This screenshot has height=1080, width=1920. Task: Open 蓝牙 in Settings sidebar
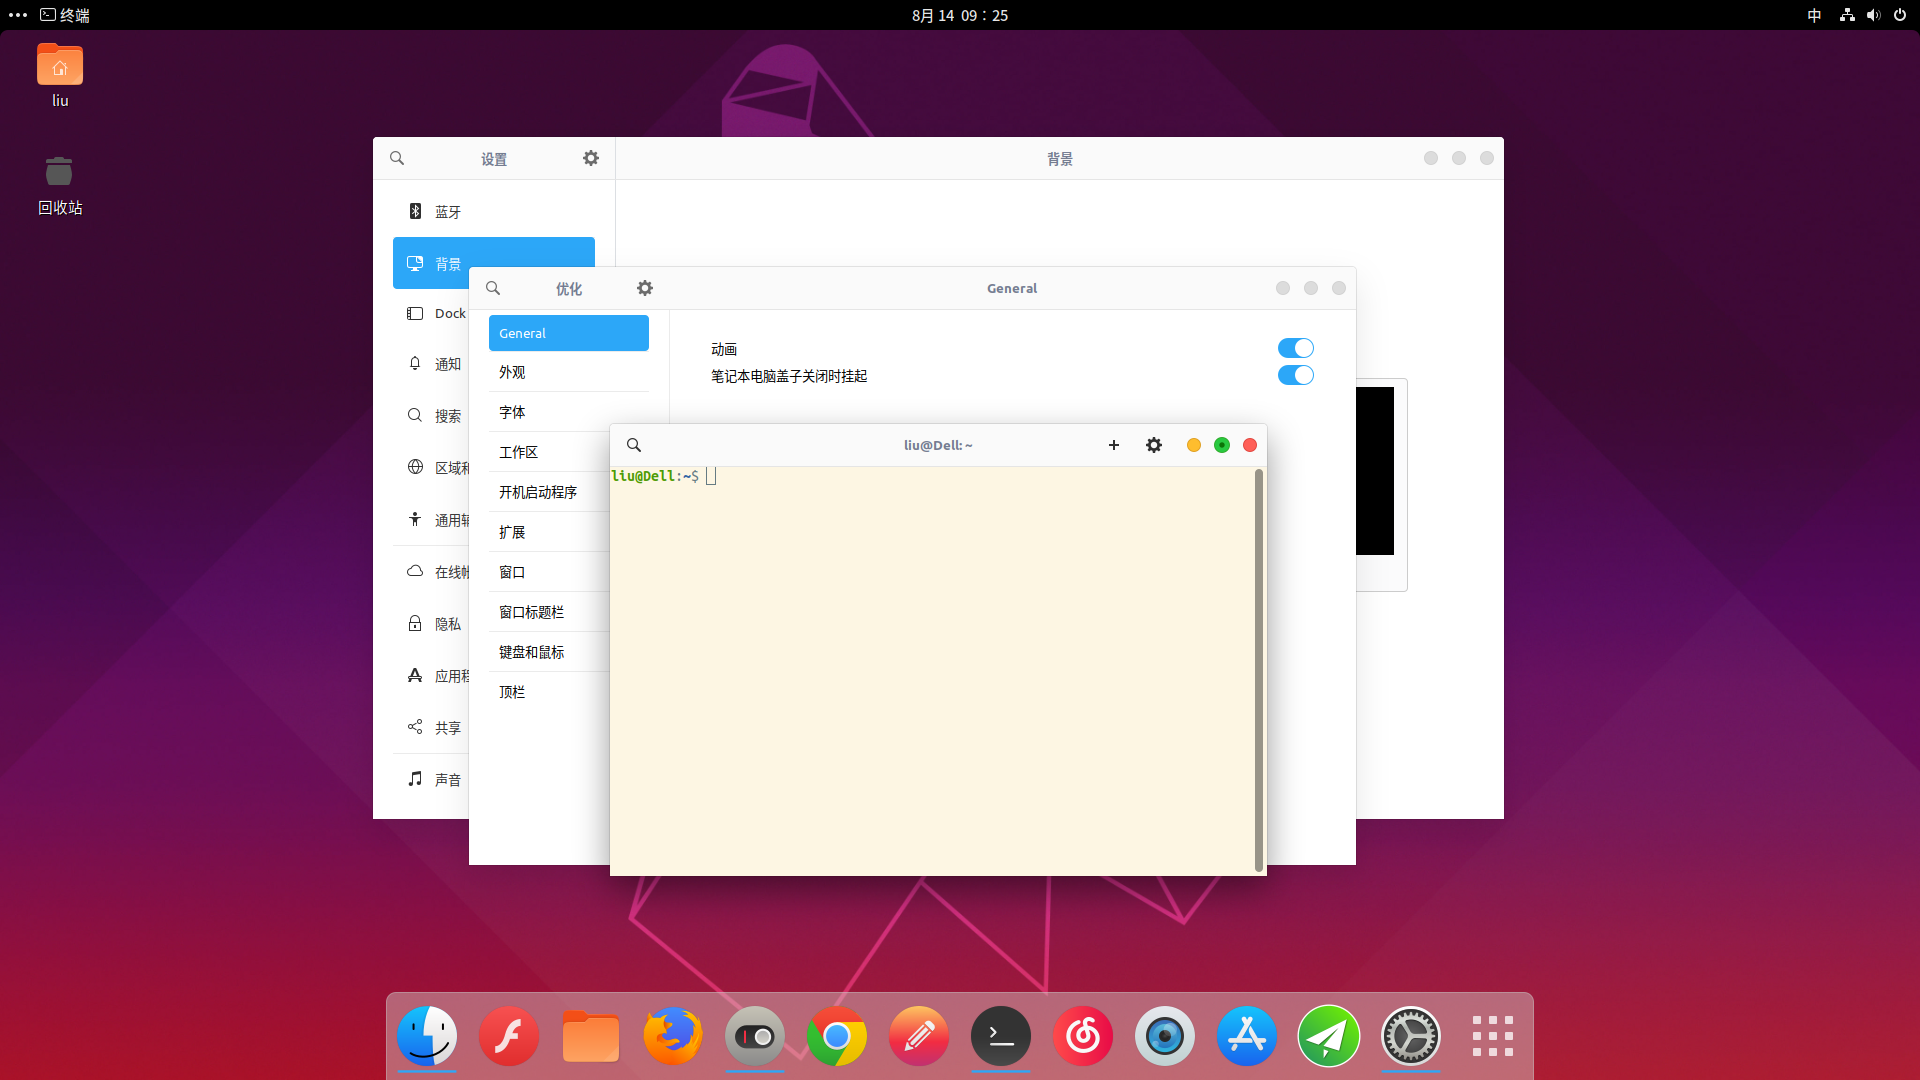pyautogui.click(x=494, y=212)
